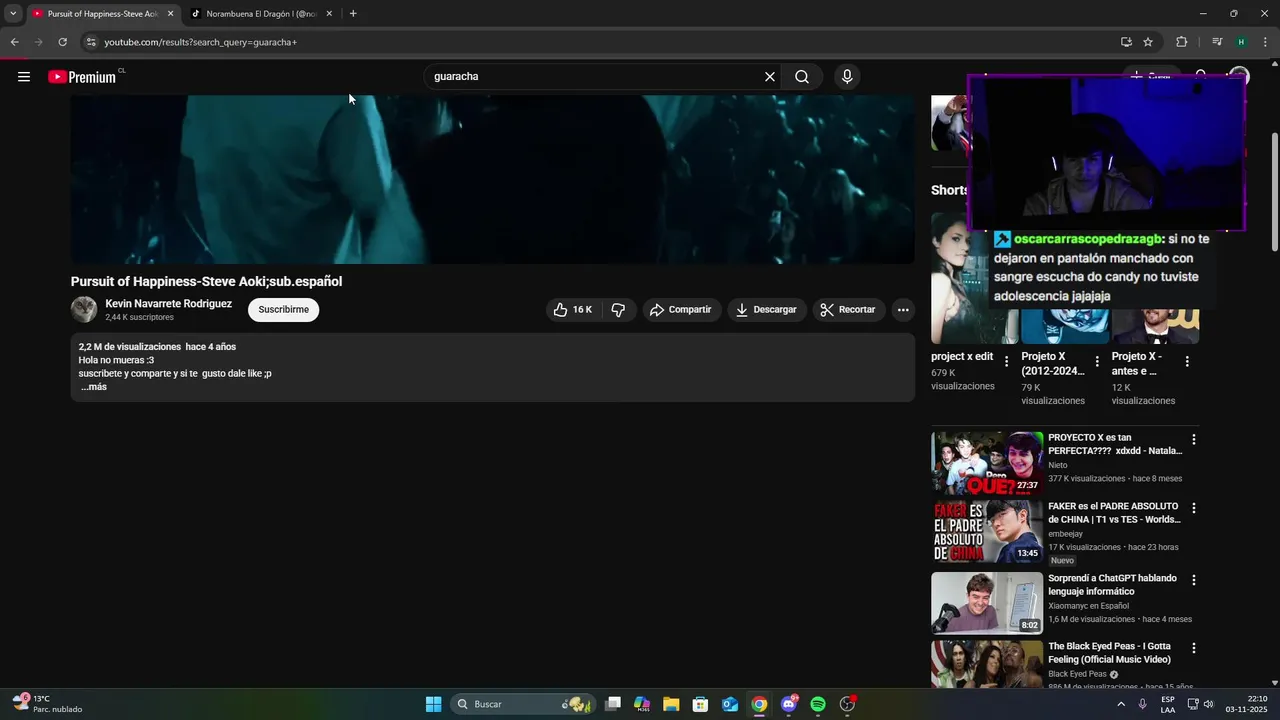1280x720 pixels.
Task: Open FAKER ES EL PADRE ABSOLUTO thumbnail
Action: coord(987,532)
